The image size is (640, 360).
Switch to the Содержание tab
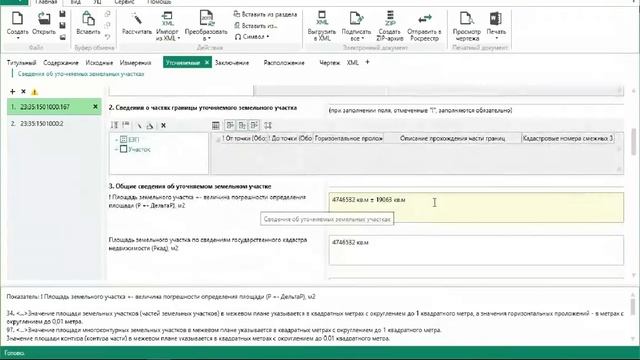(x=61, y=63)
